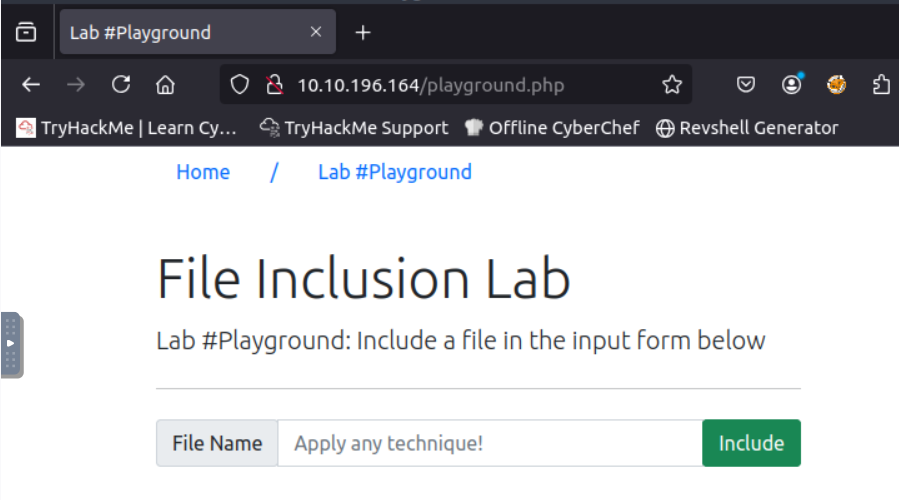This screenshot has height=500, width=899.
Task: Open the Pocket save icon
Action: tap(745, 85)
